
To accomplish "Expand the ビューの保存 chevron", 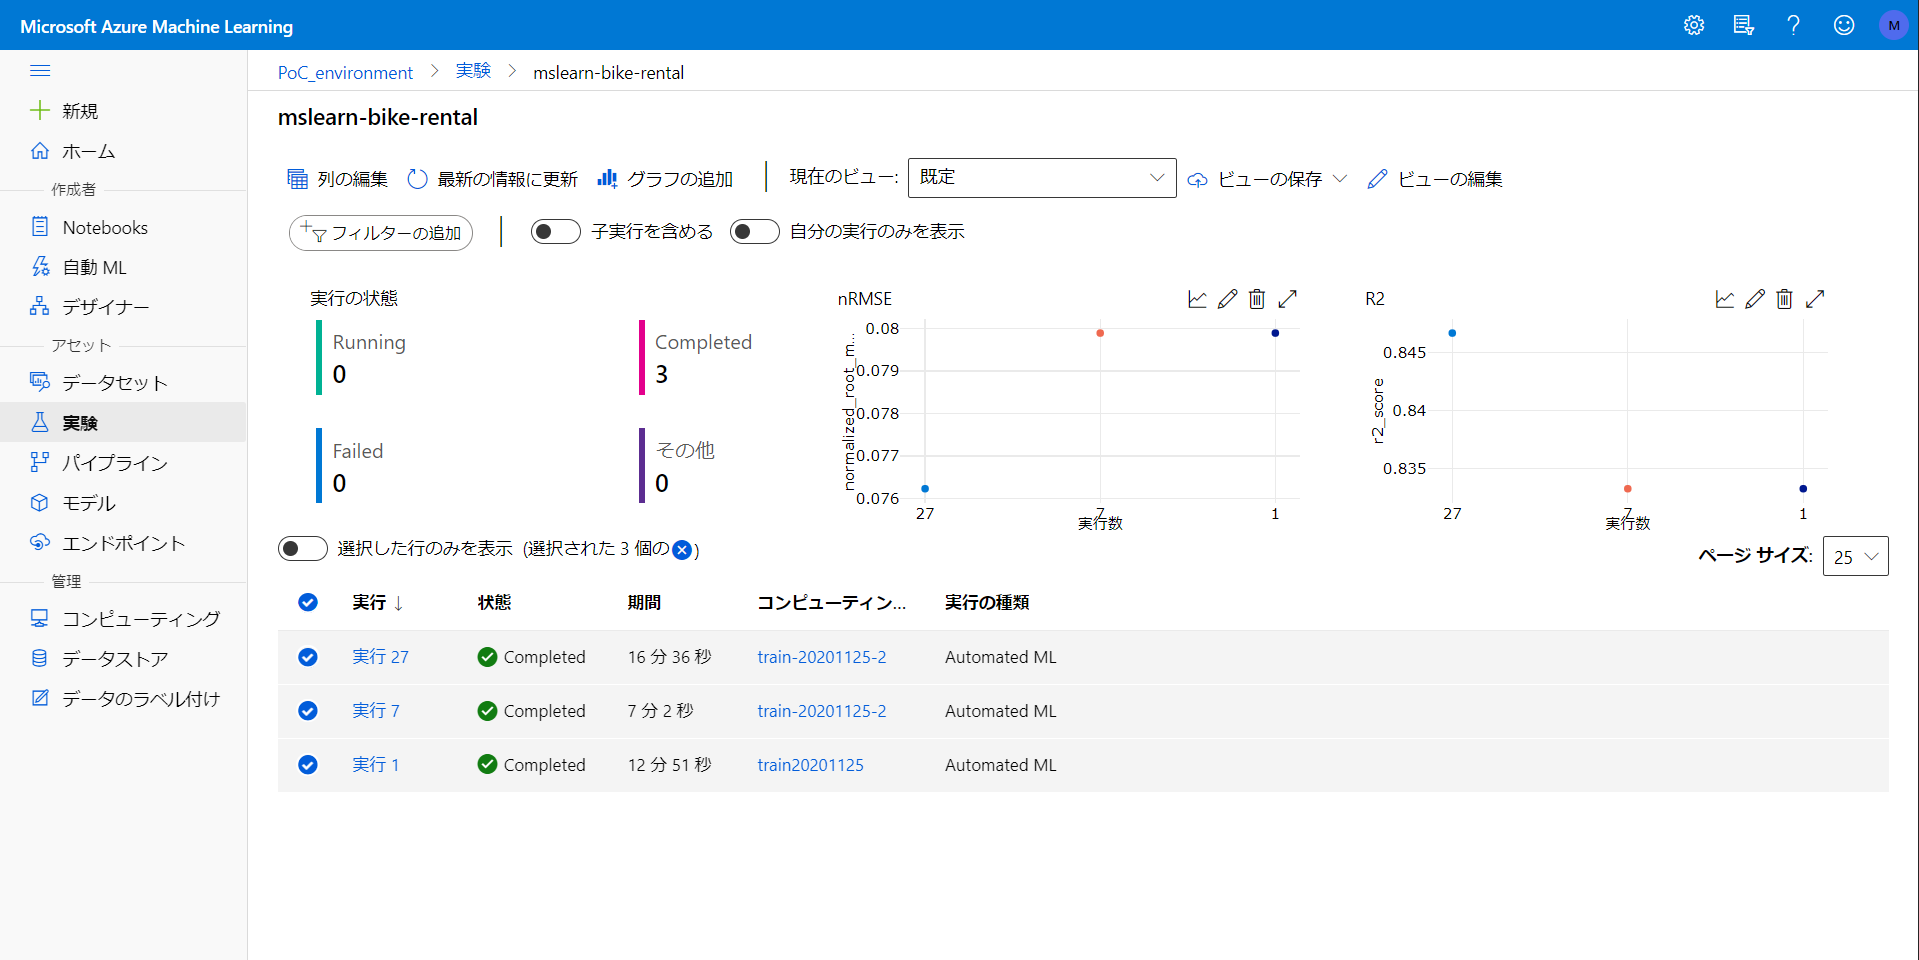I will (1340, 179).
